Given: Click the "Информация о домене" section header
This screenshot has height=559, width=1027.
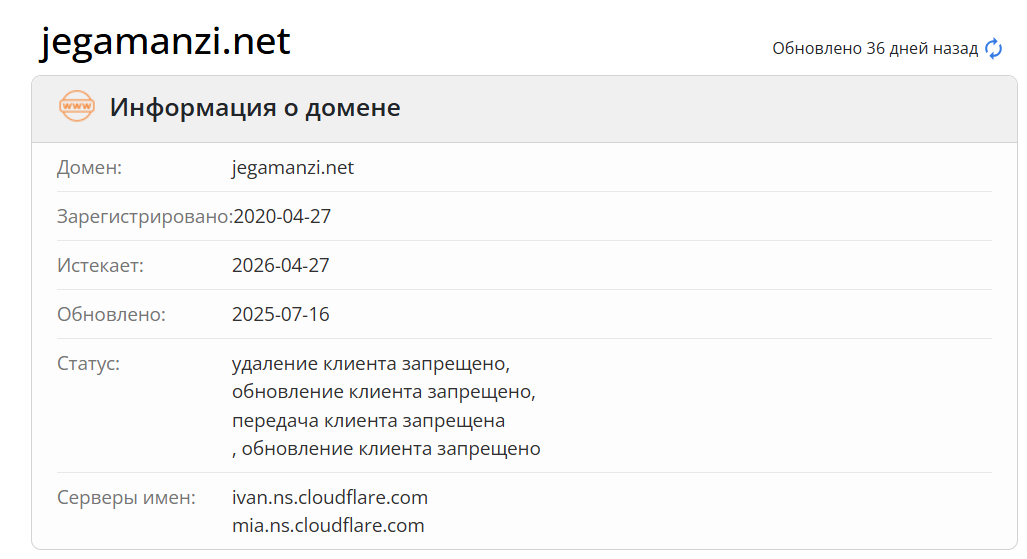Looking at the screenshot, I should [x=255, y=107].
